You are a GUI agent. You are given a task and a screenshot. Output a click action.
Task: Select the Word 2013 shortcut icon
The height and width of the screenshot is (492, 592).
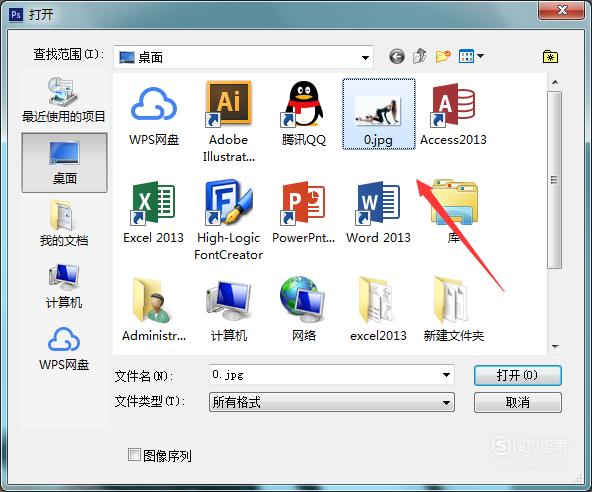(x=378, y=203)
